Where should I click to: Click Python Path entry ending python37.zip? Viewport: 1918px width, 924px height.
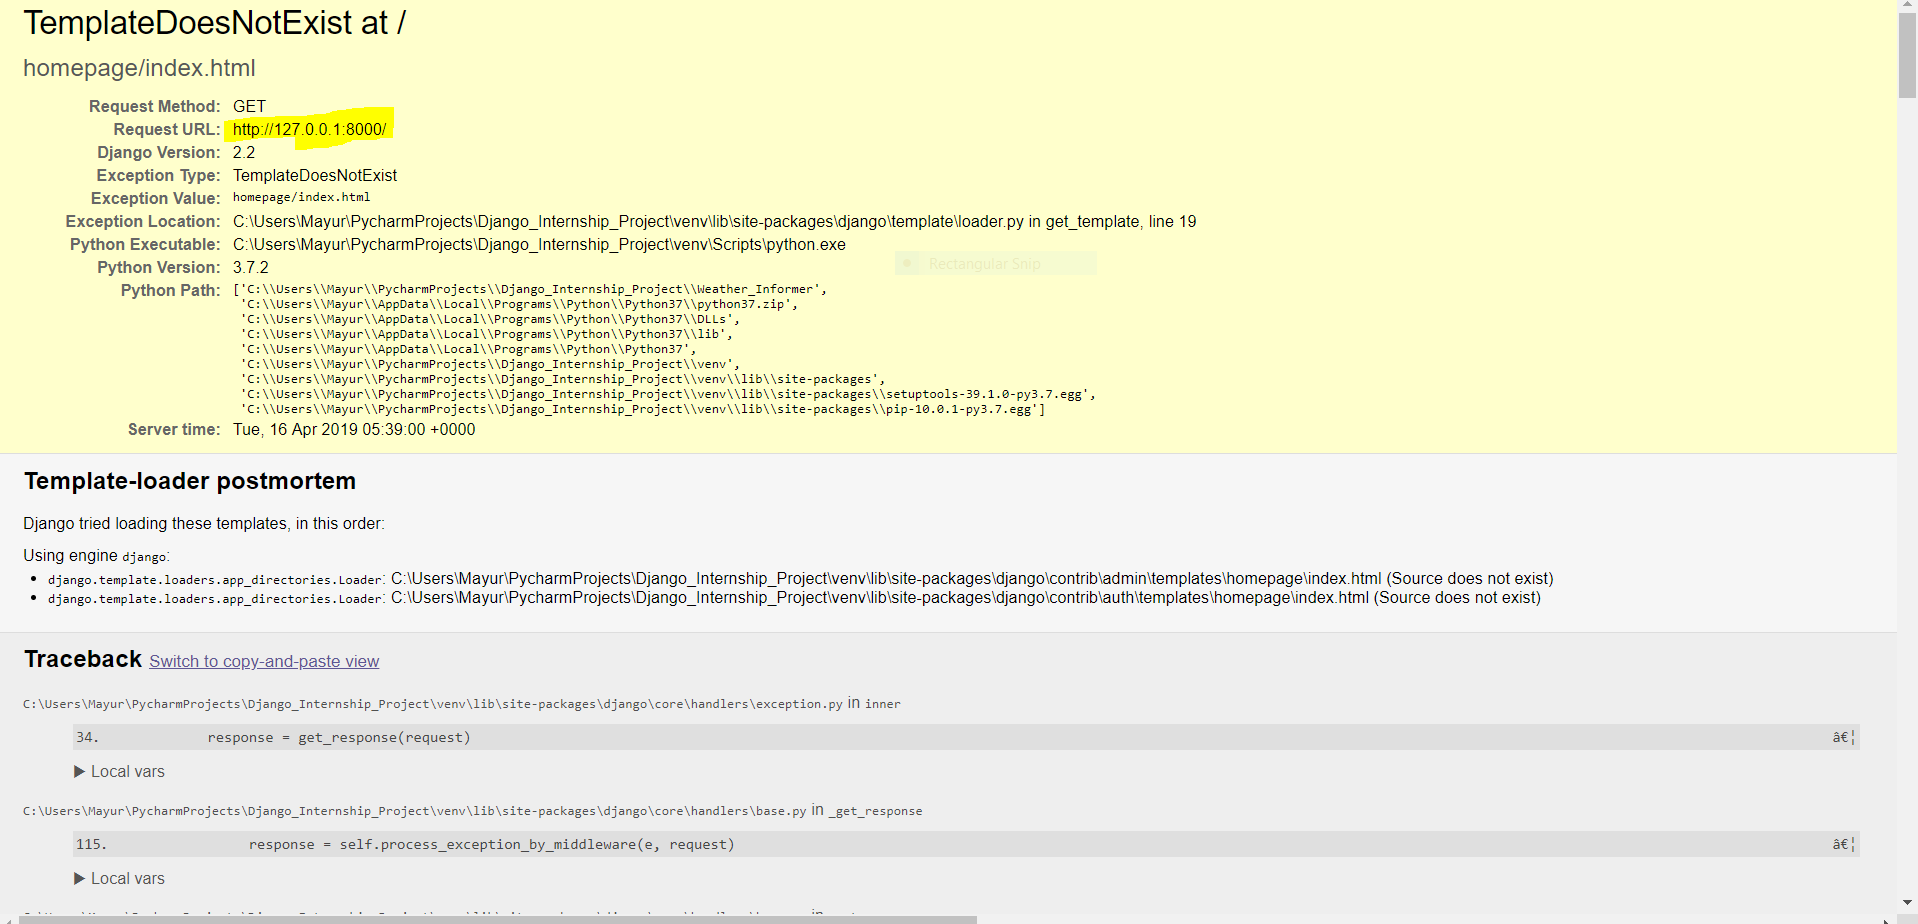(x=519, y=304)
